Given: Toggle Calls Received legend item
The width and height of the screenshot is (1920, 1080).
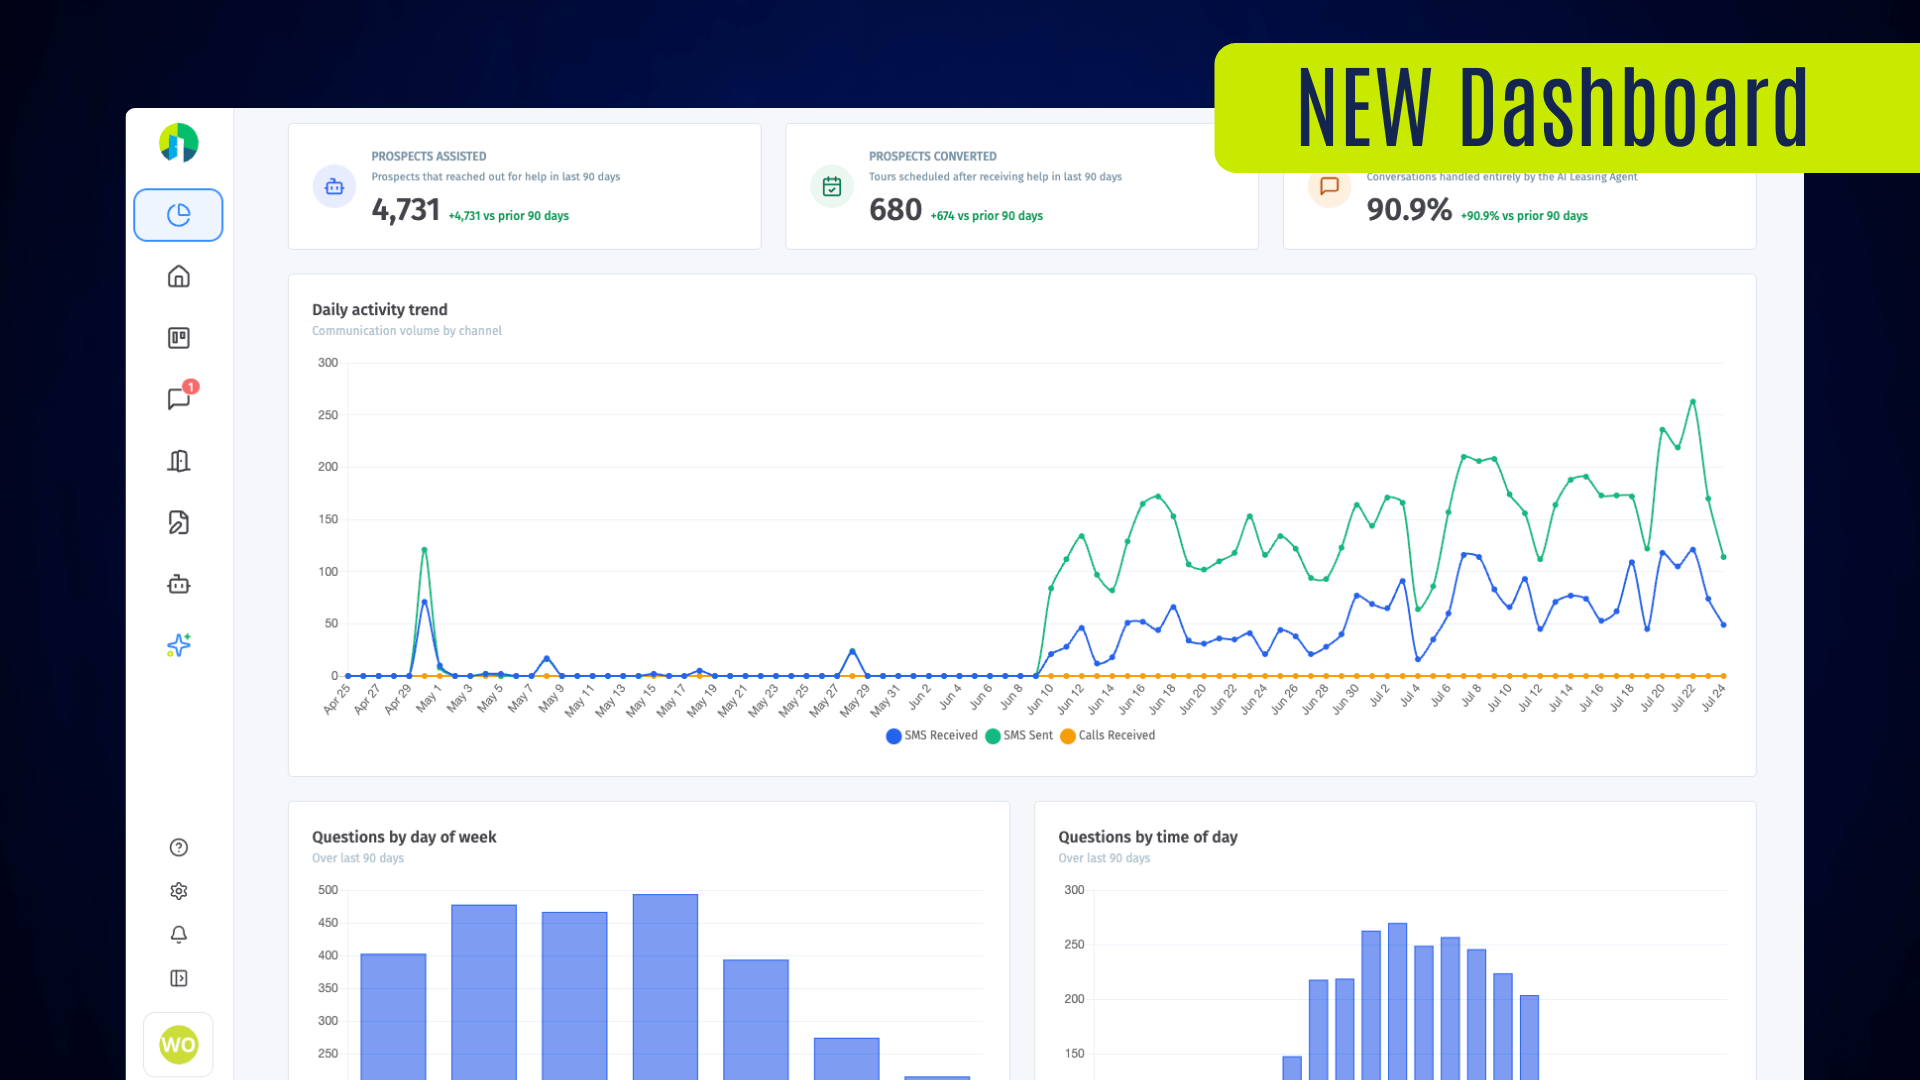Looking at the screenshot, I should [x=1107, y=736].
